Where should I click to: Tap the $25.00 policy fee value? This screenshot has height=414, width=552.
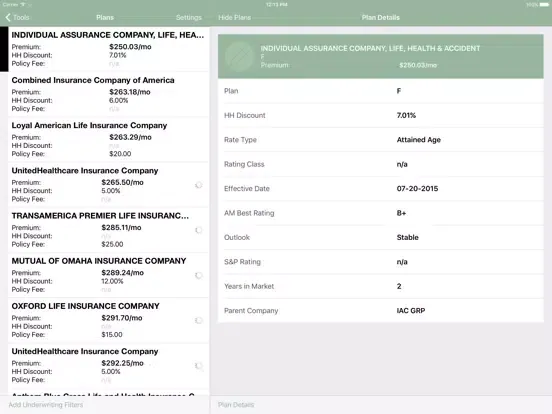[x=112, y=244]
